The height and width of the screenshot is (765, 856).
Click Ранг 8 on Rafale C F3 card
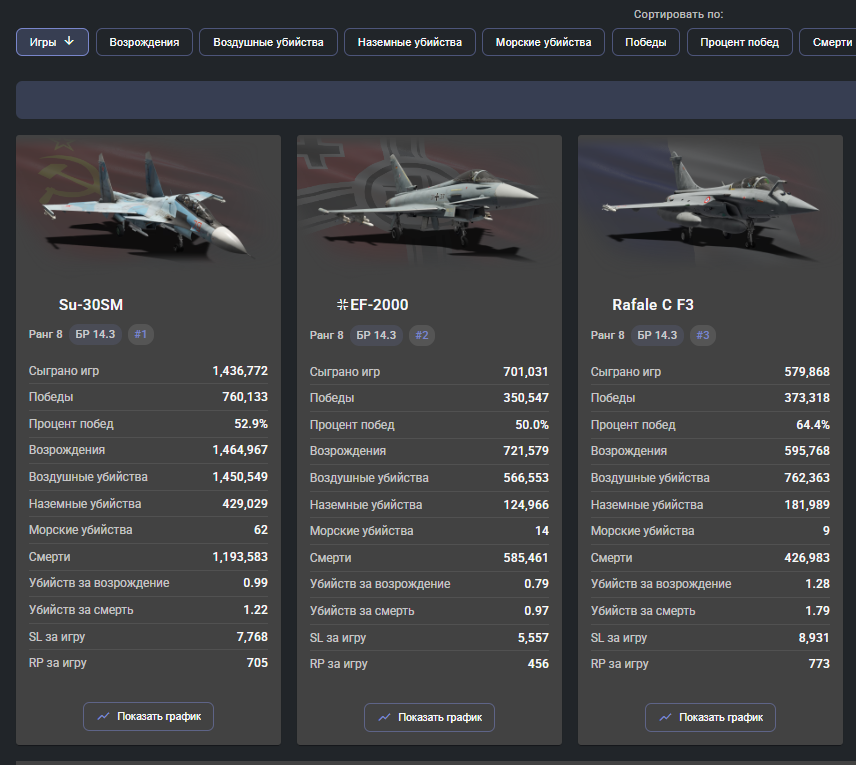coord(607,335)
